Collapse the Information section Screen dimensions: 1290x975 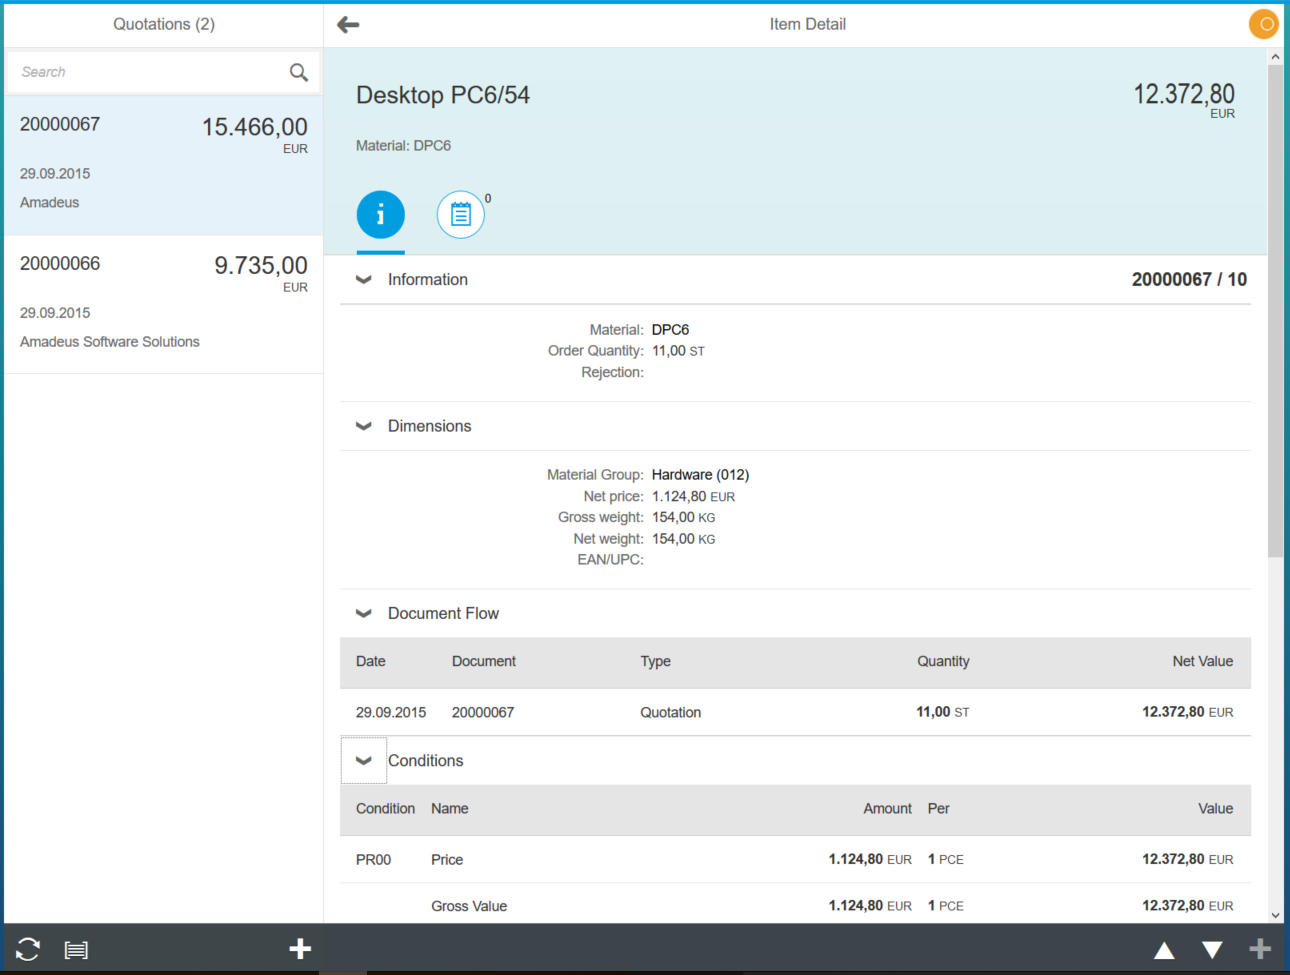[364, 280]
